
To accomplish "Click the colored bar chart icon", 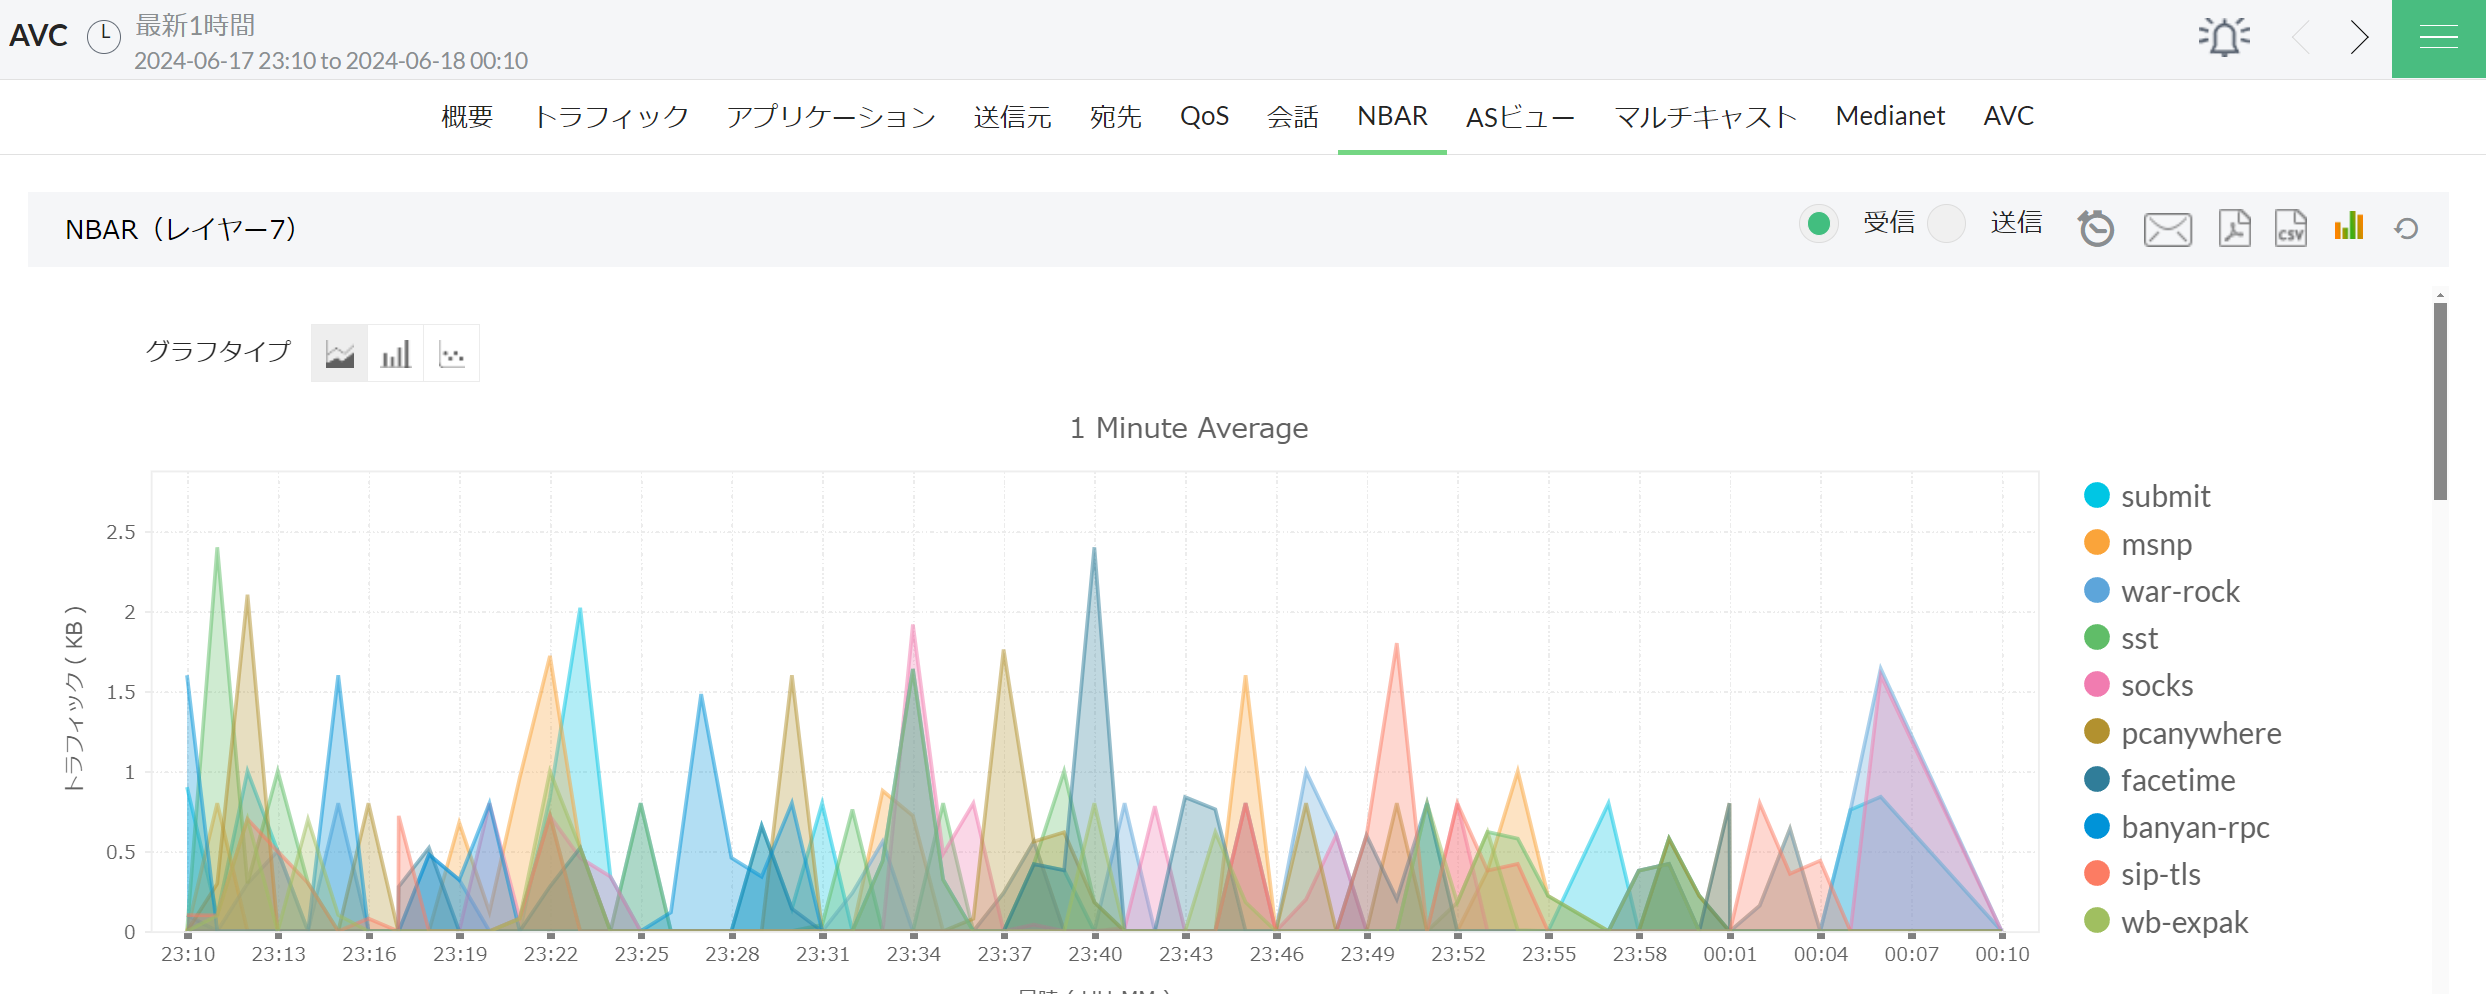I will tap(2348, 227).
